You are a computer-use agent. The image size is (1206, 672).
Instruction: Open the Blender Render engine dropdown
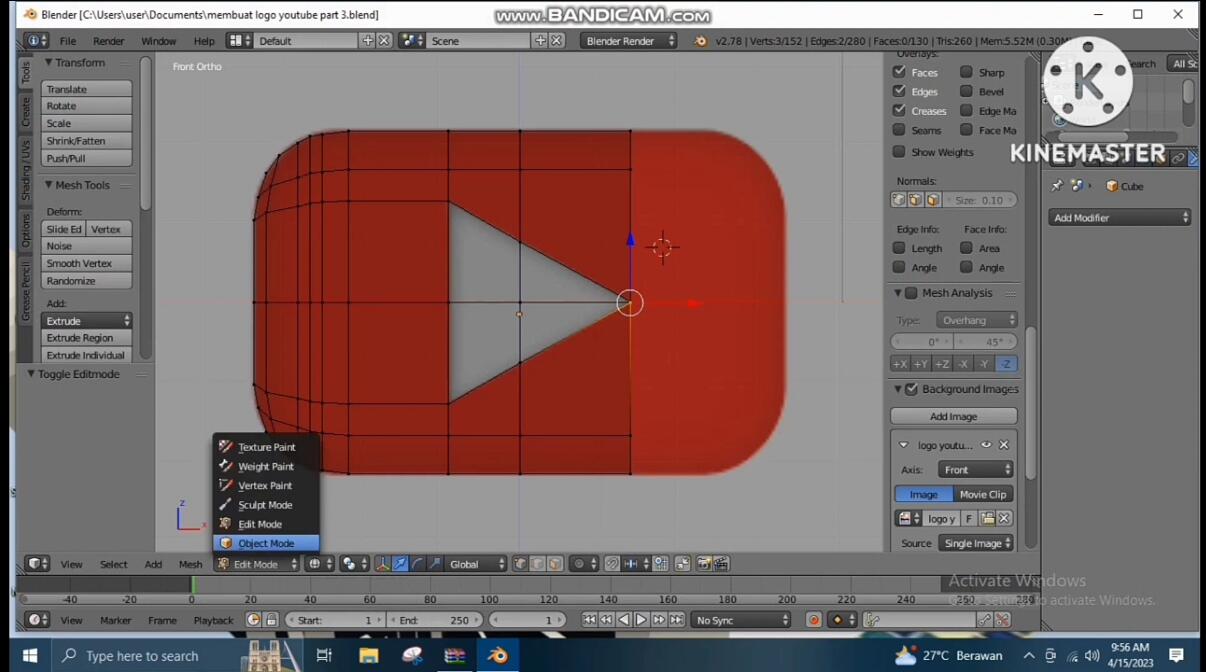click(x=630, y=40)
